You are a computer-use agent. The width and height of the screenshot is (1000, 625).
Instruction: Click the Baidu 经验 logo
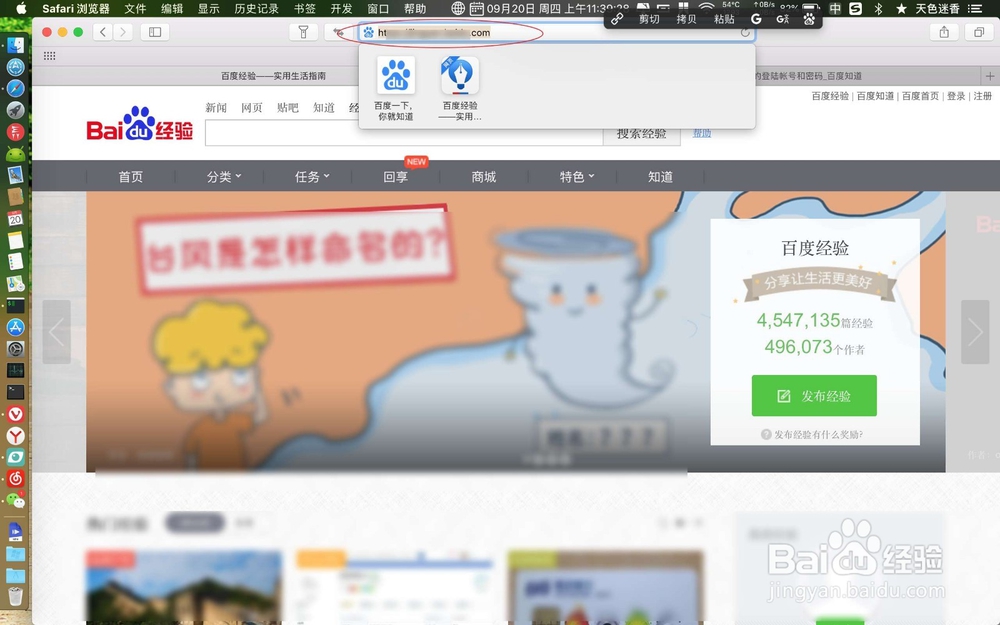(x=140, y=124)
